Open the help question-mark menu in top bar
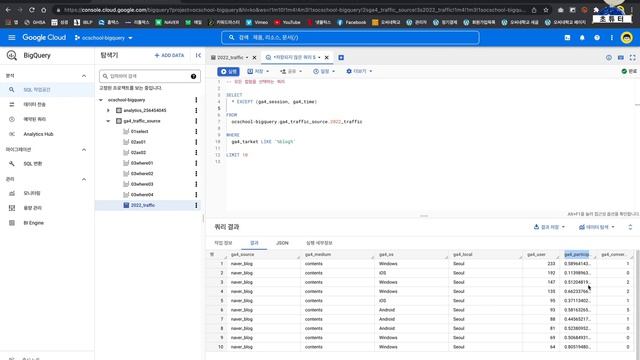Screen dimensions: 640x360 pos(597,38)
